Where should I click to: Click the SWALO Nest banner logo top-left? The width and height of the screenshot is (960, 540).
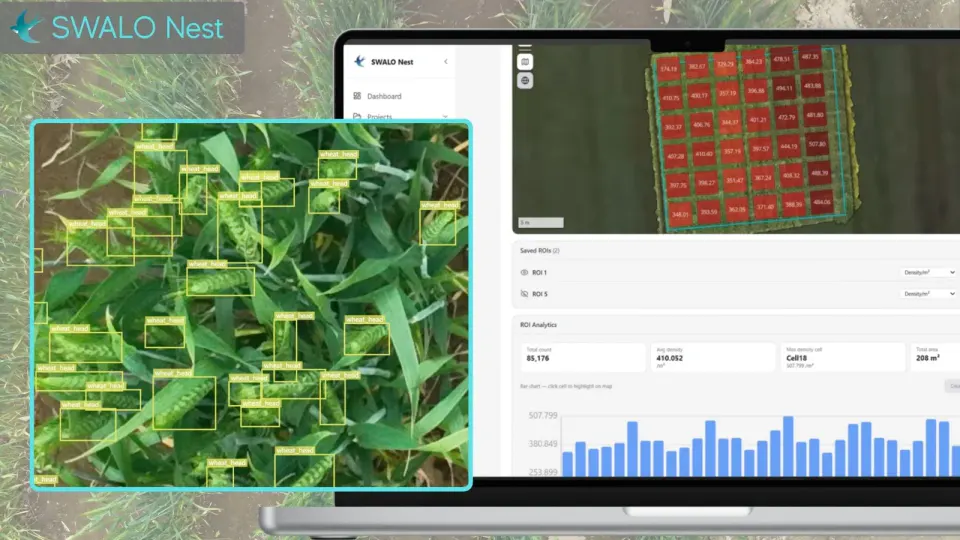point(121,28)
